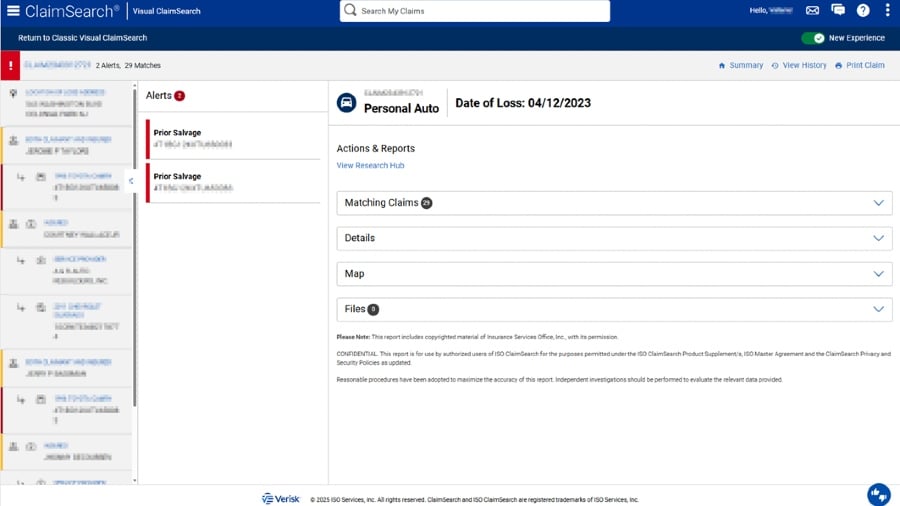Click the vehicle icon beside Chevrolet entry

point(41,308)
